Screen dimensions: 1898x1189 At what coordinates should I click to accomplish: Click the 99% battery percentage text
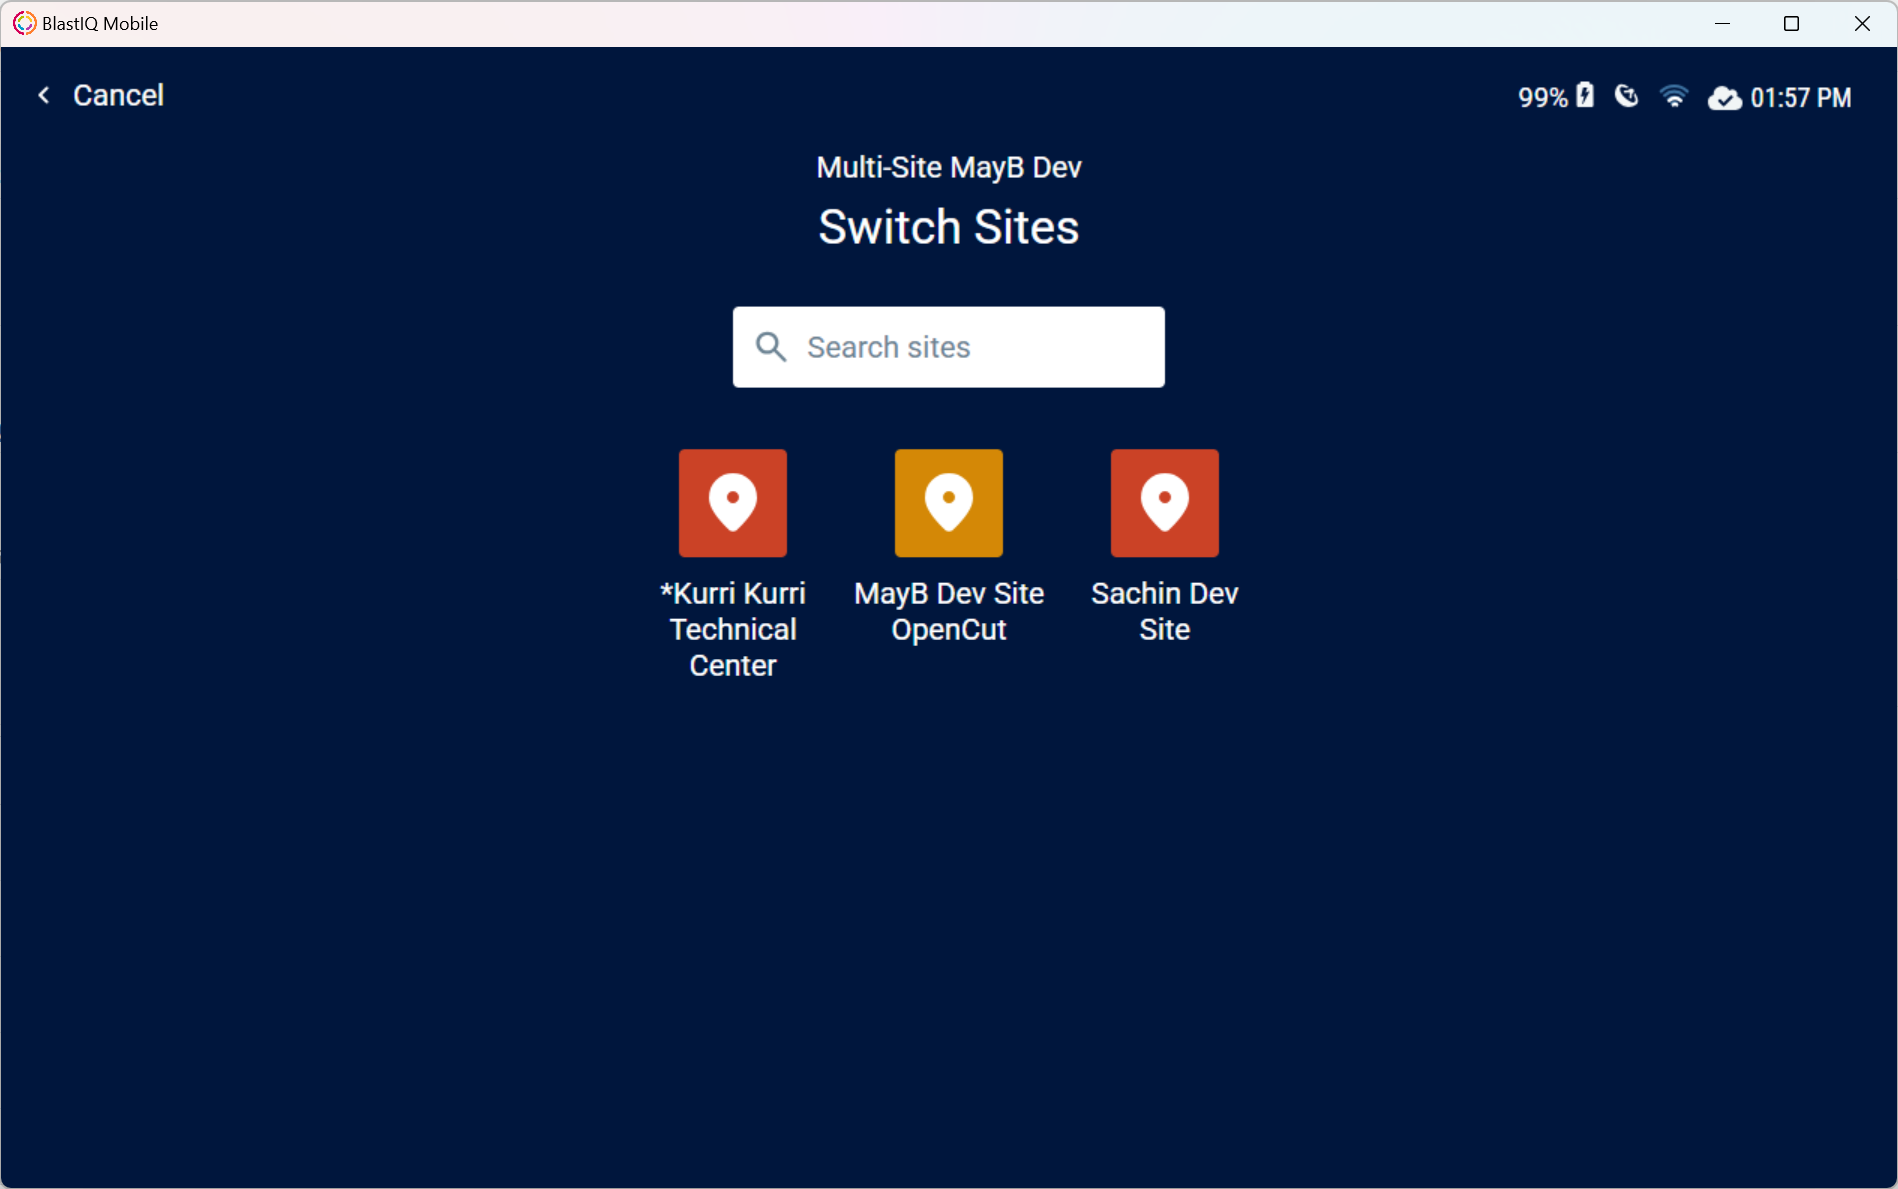pos(1543,98)
